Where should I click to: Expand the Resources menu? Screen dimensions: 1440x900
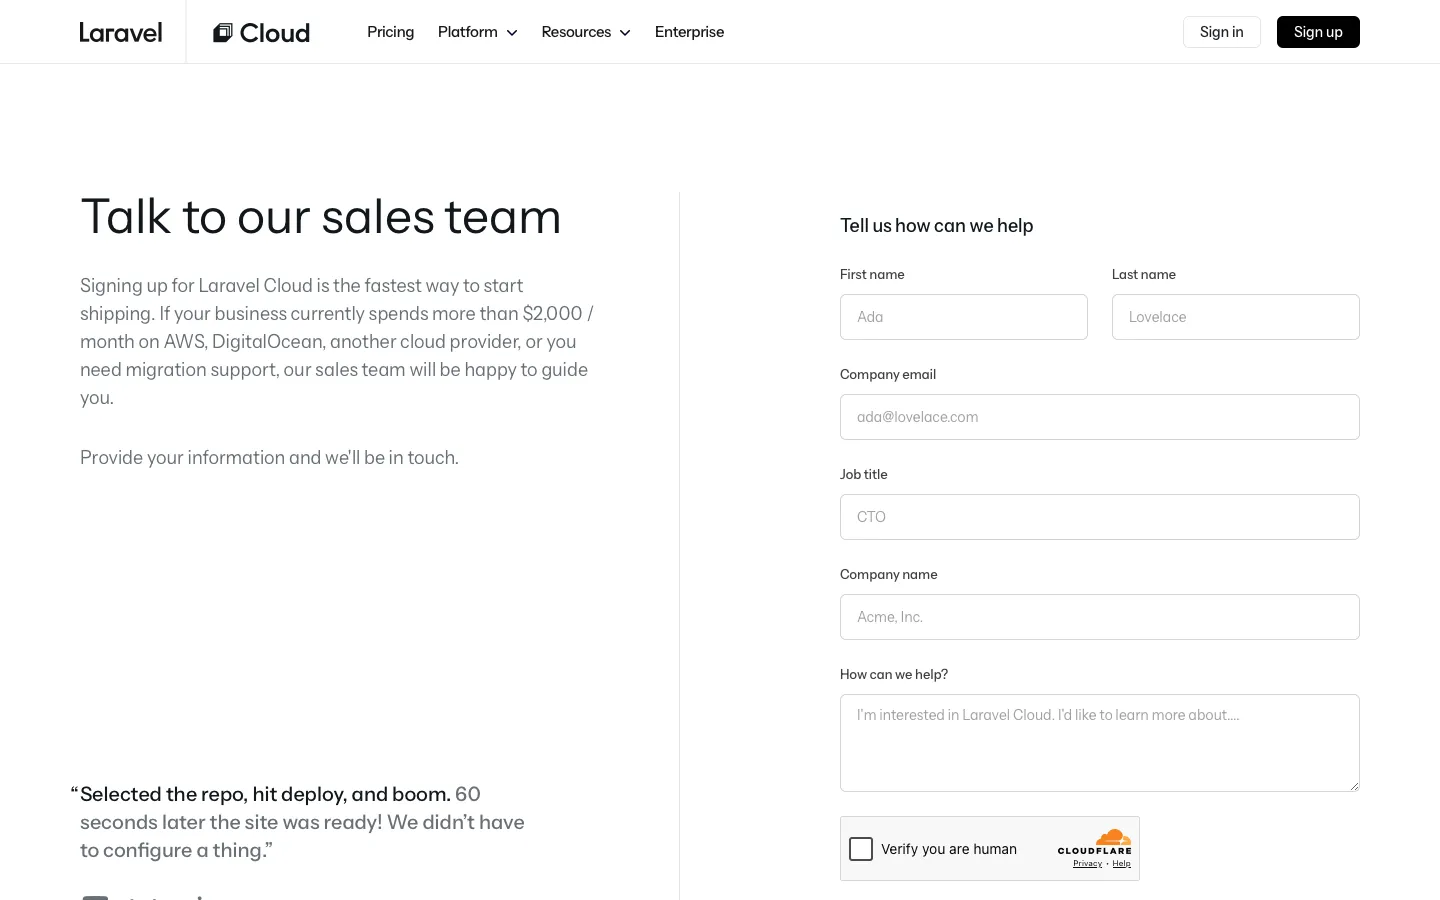[586, 32]
